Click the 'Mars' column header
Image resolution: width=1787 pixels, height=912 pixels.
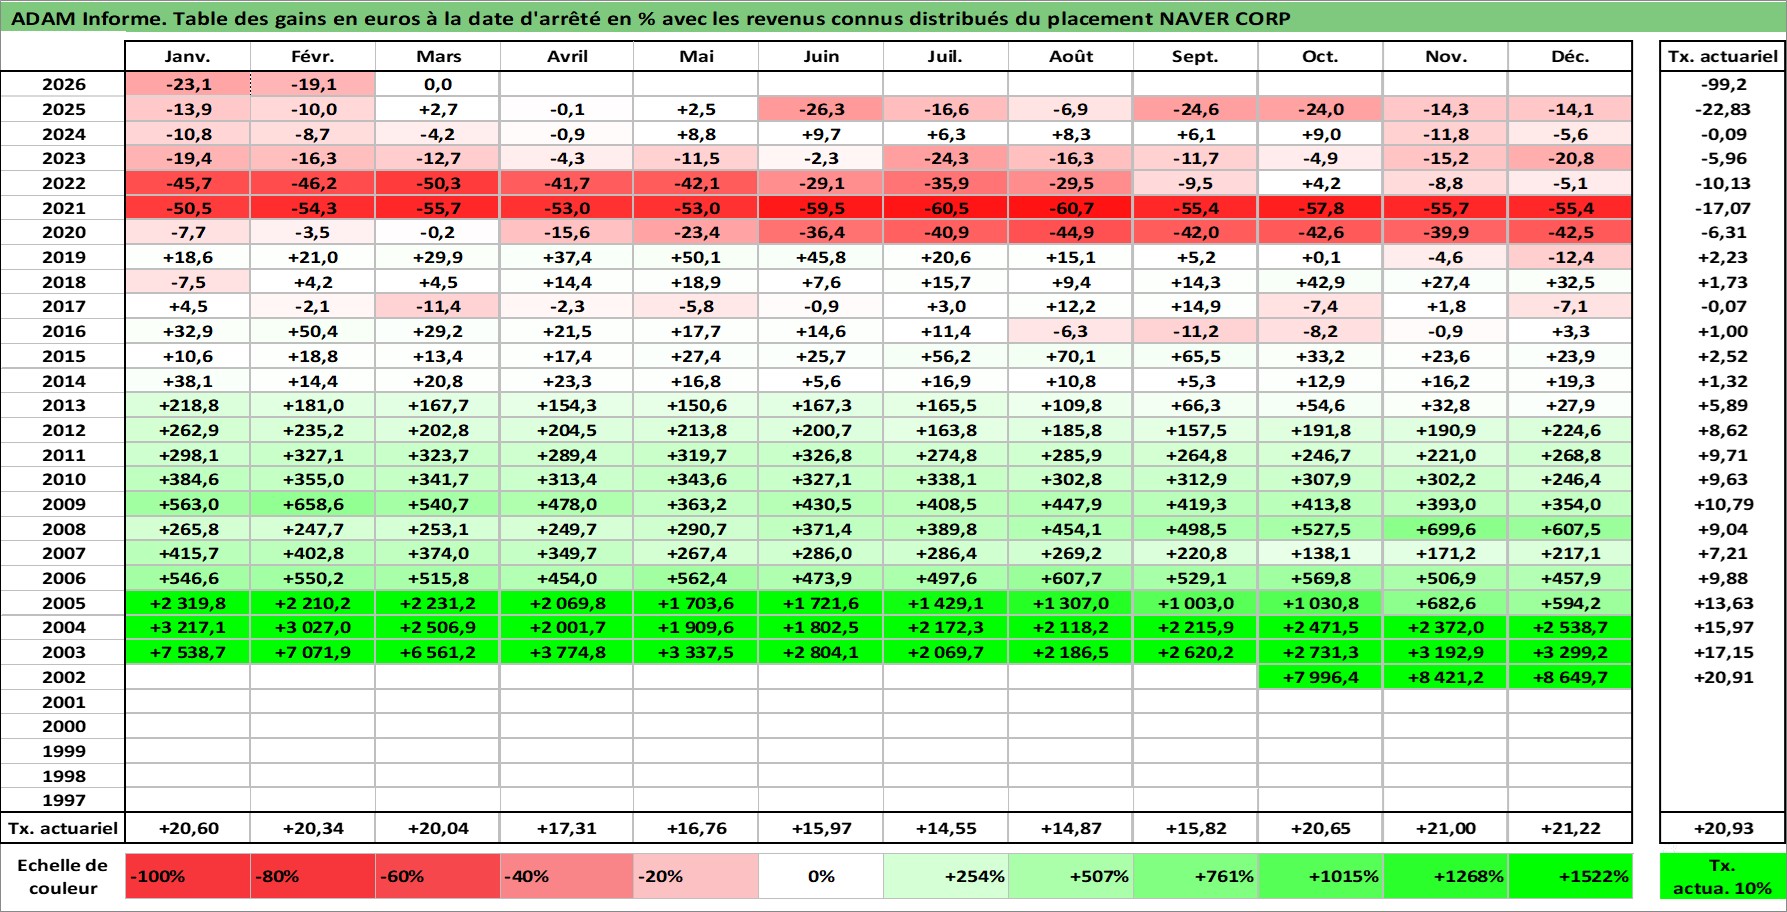pyautogui.click(x=438, y=57)
